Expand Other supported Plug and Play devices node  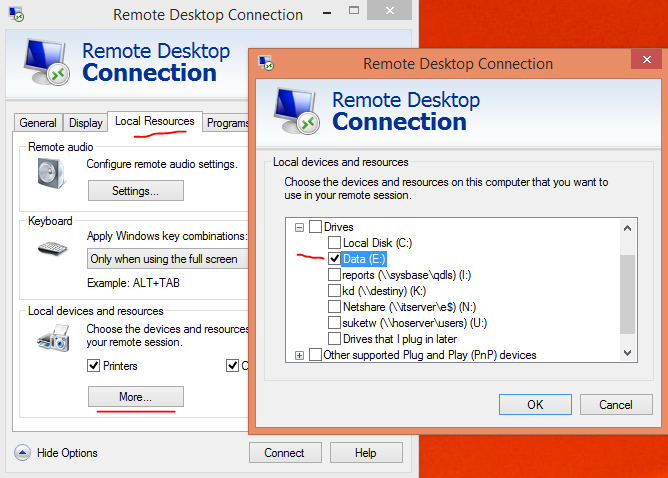tap(299, 355)
